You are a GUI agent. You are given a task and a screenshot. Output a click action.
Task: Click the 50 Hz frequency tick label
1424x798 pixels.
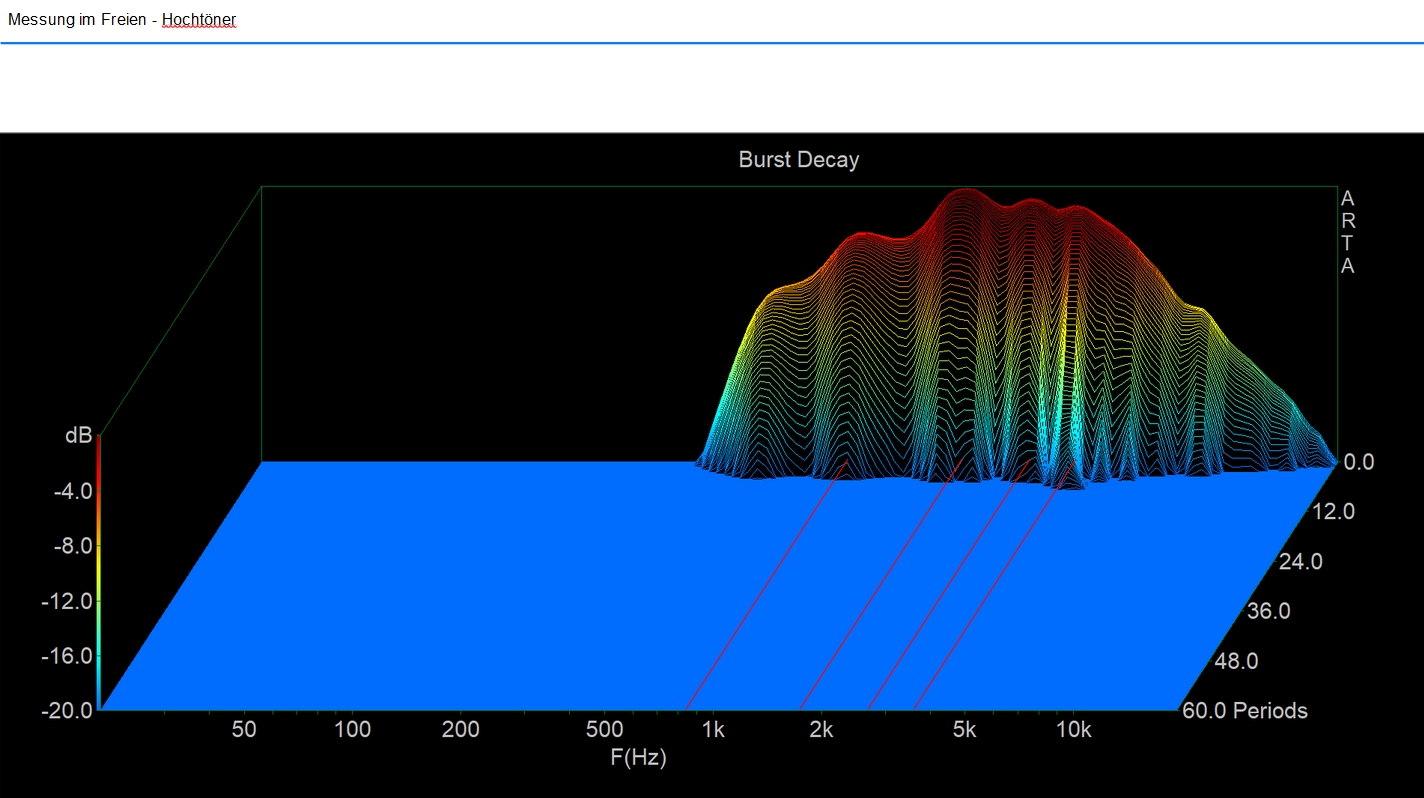[x=244, y=730]
